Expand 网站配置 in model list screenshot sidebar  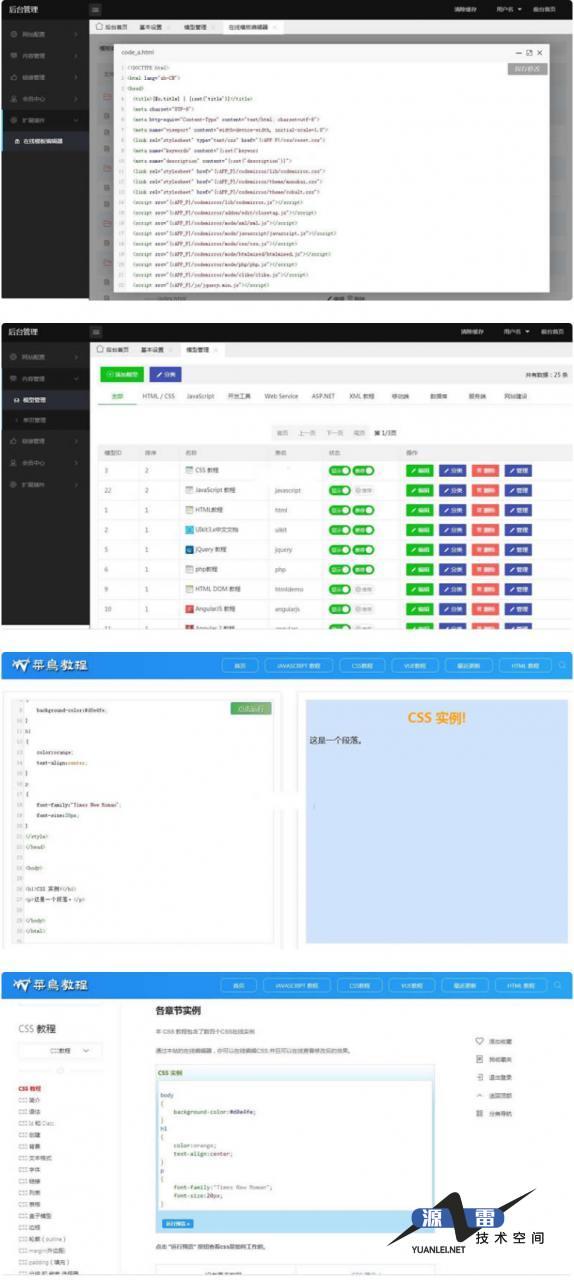tap(45, 357)
